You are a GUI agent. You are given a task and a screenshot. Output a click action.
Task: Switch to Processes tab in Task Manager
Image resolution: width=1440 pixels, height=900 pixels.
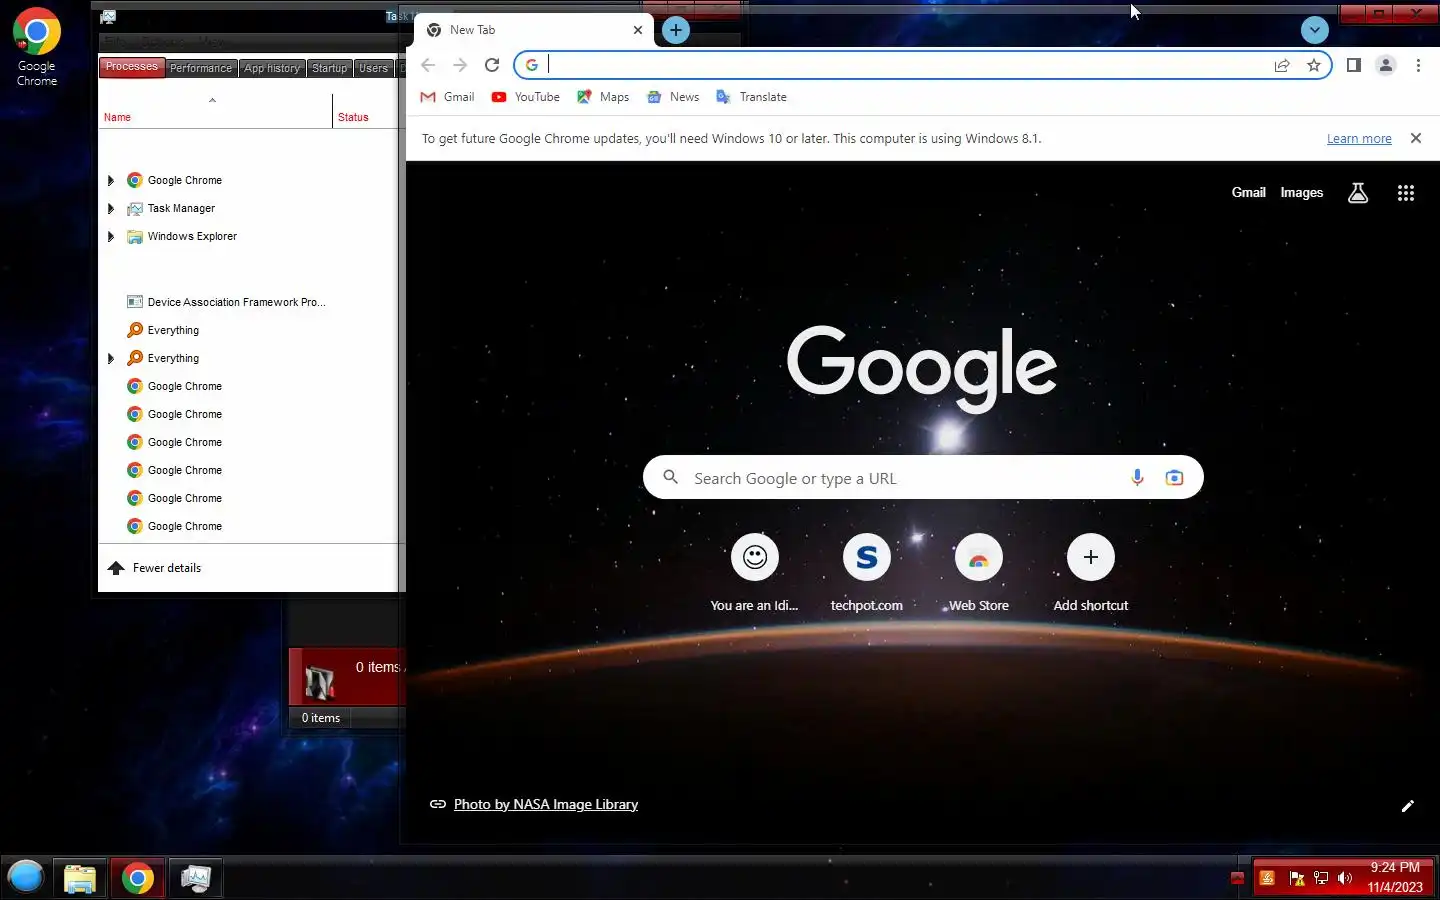(131, 67)
